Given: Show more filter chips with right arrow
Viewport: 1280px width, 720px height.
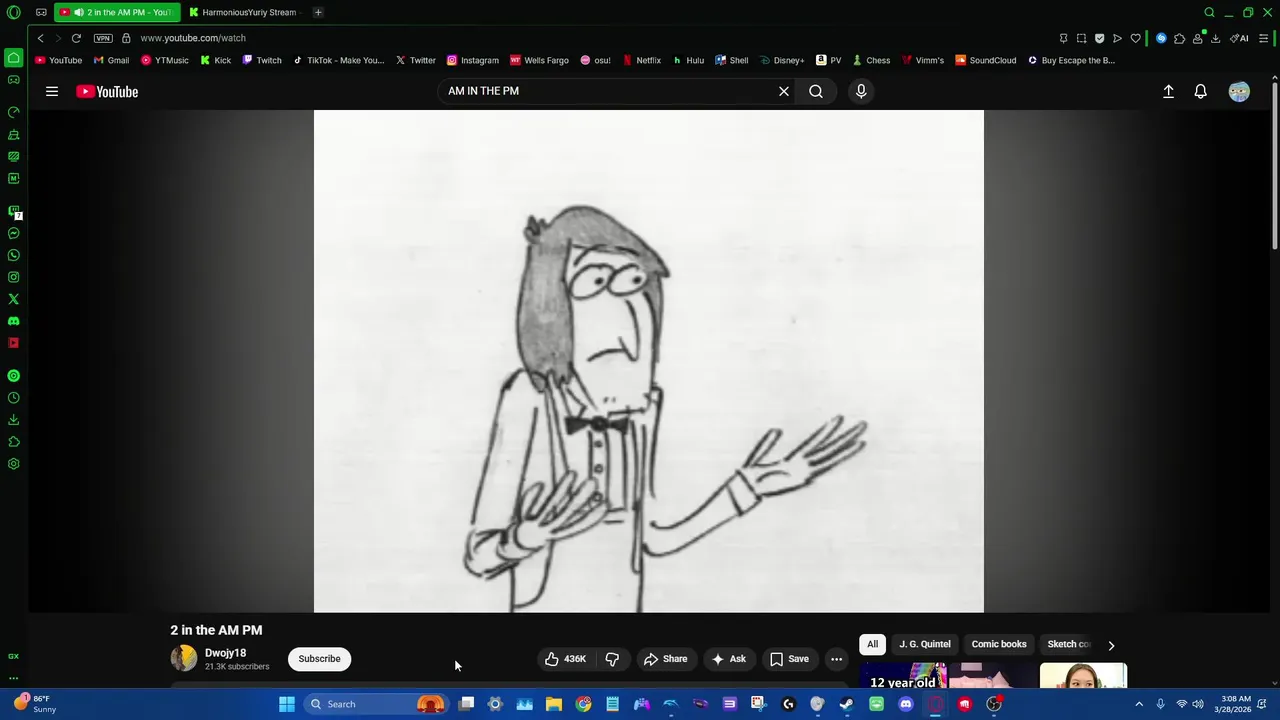Looking at the screenshot, I should coord(1111,645).
